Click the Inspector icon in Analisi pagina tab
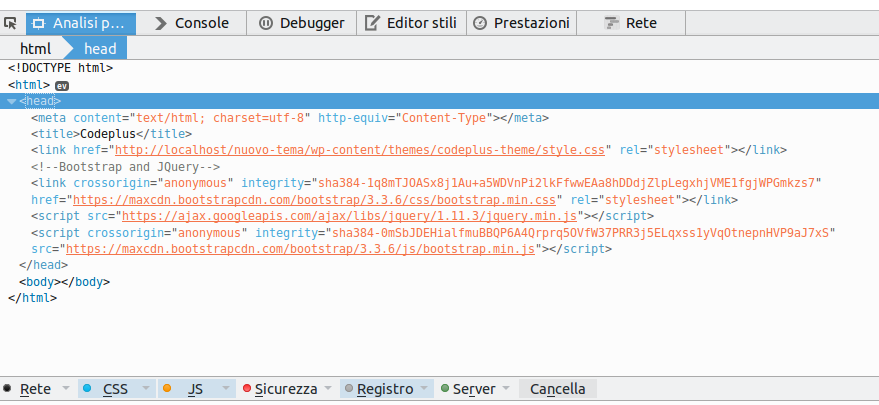The width and height of the screenshot is (879, 405). coord(39,22)
